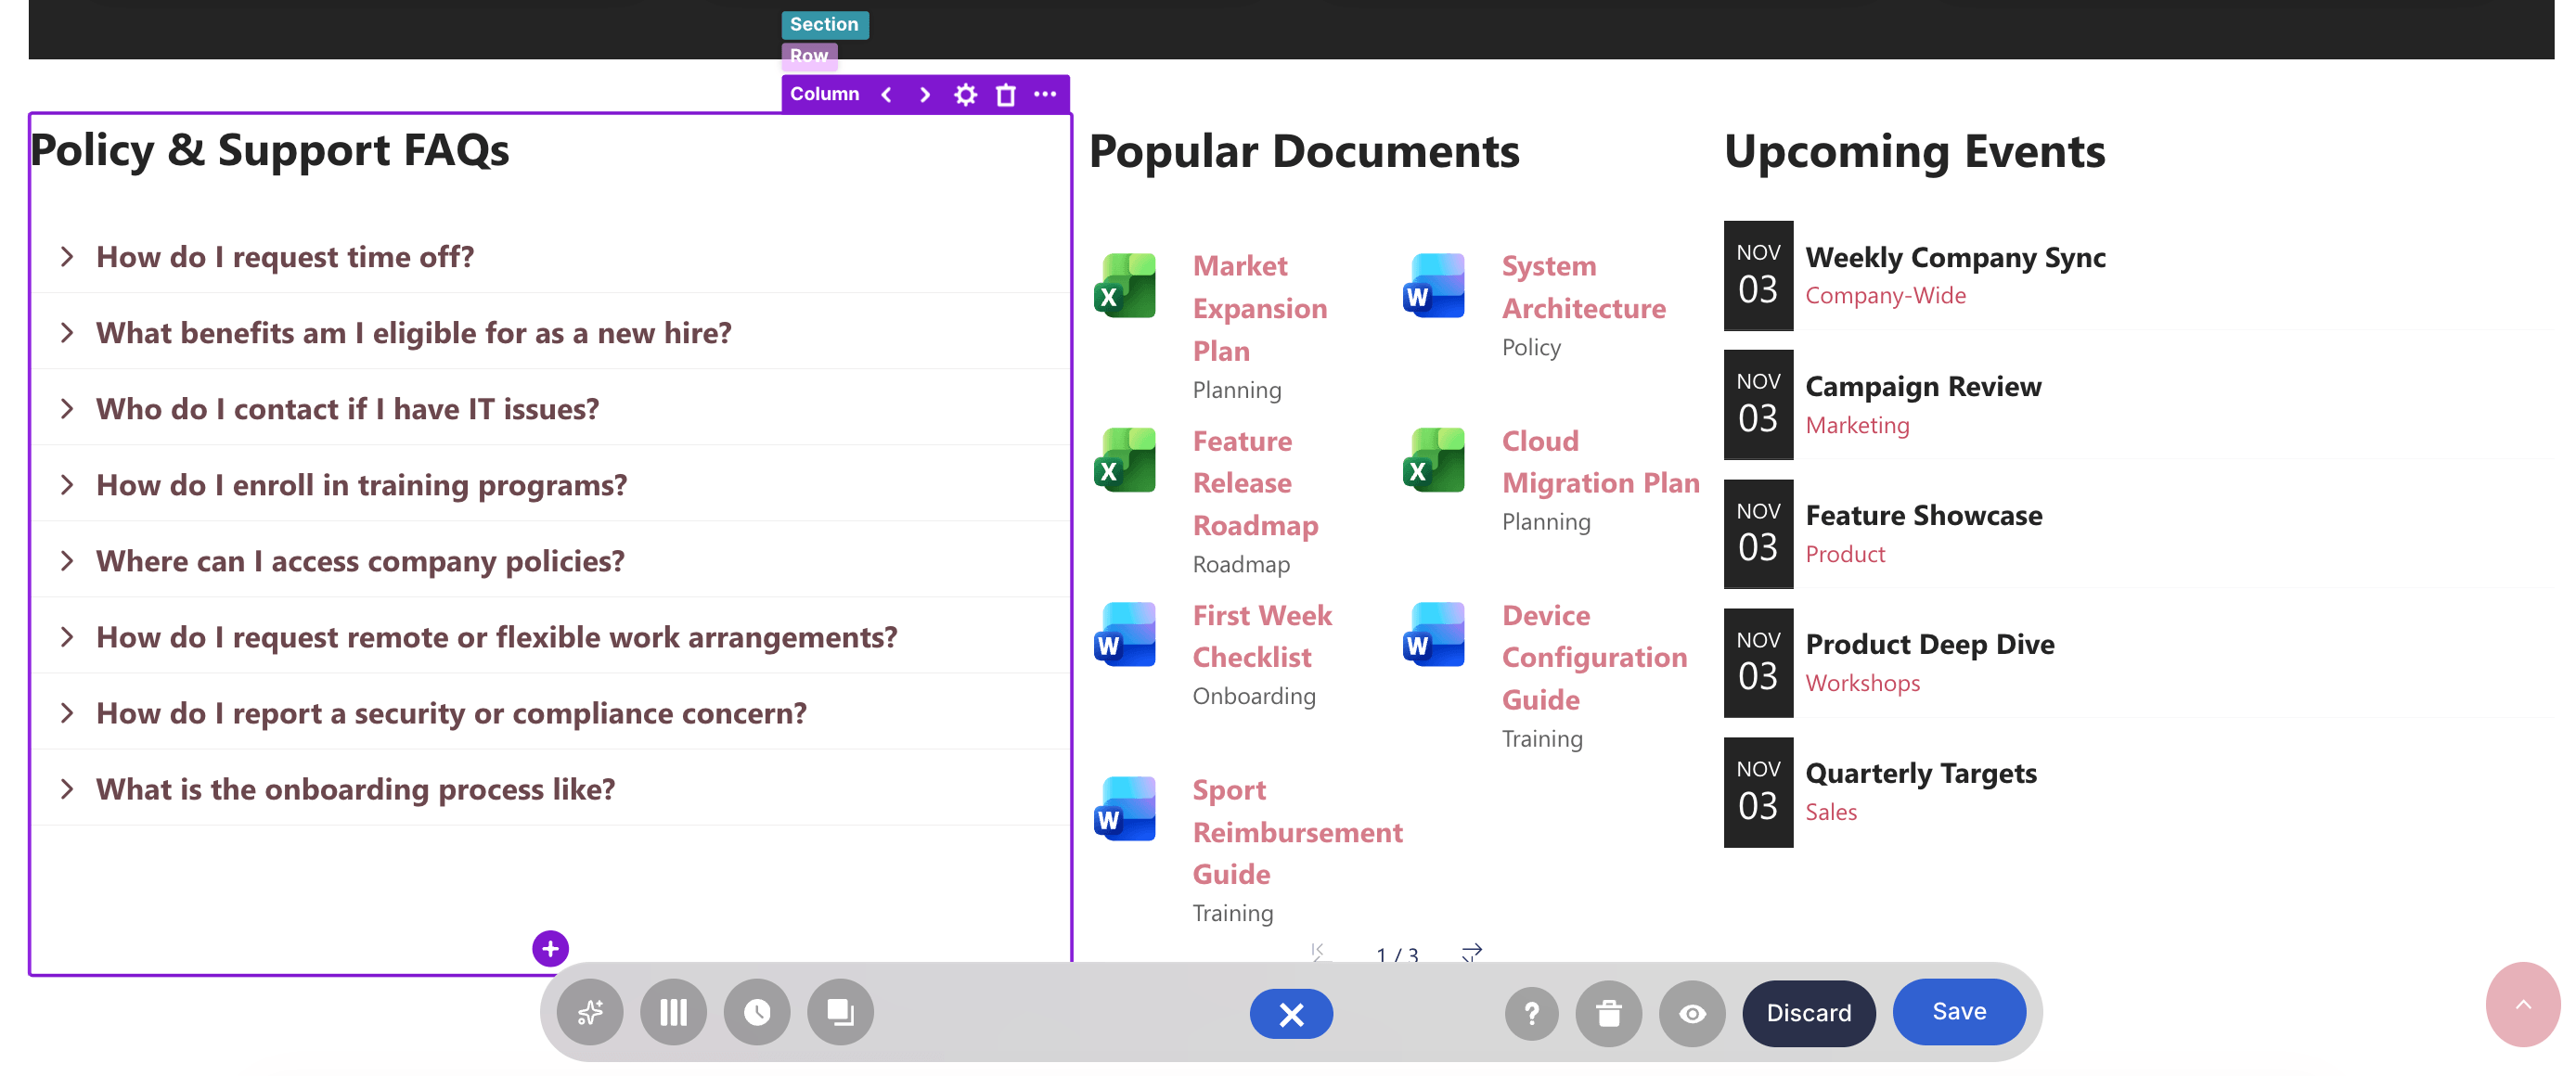Click Excel icon beside Feature Release Roadmap
This screenshot has height=1076, width=2576.
point(1125,460)
